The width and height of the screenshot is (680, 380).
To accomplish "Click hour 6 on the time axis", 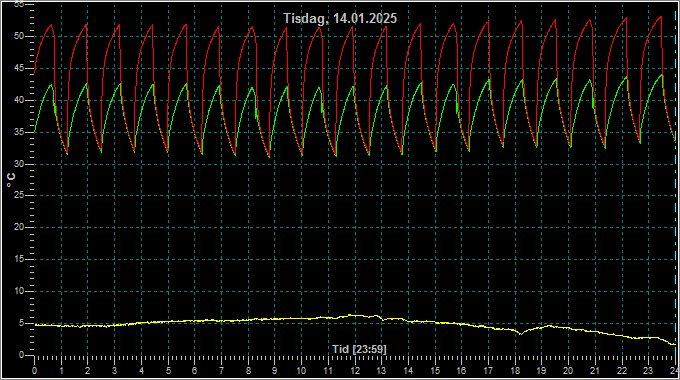I will tap(194, 371).
